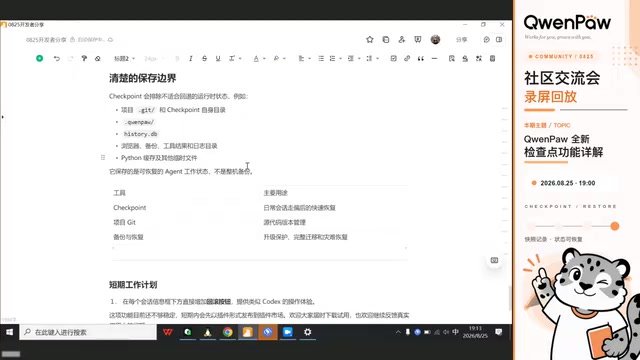This screenshot has width=640, height=360.
Task: Show hidden system tray icons
Action: coord(398,332)
